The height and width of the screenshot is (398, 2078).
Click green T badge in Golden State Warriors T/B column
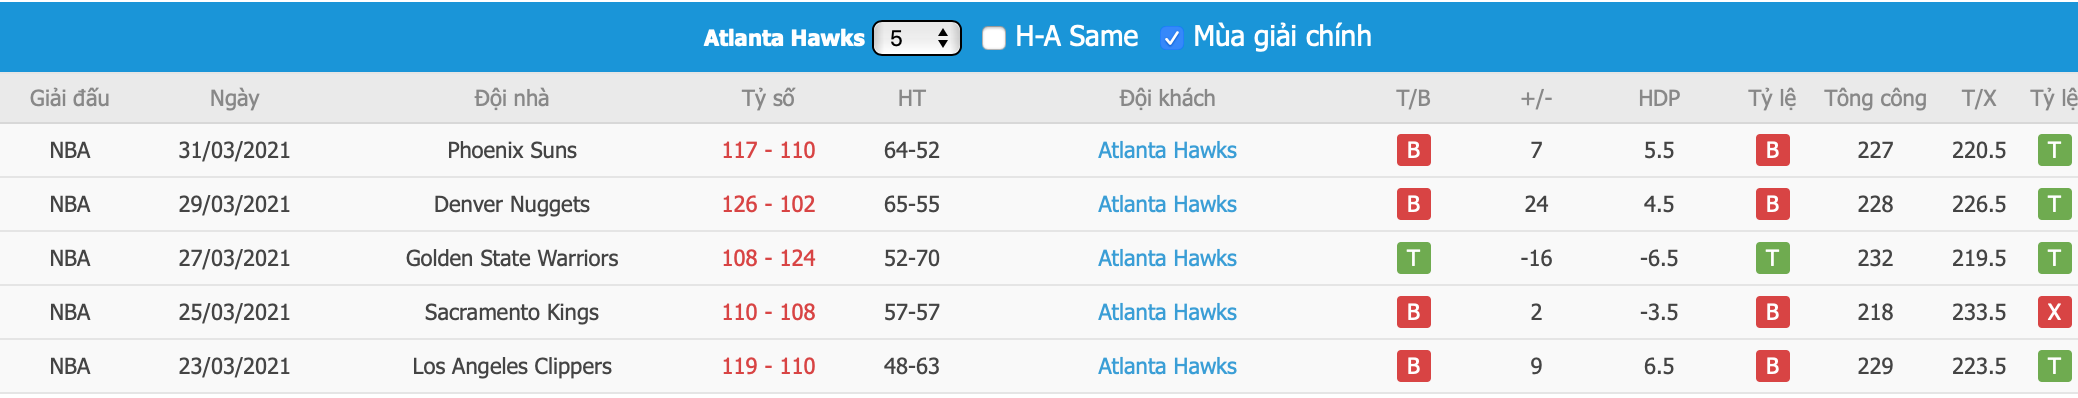point(1413,258)
